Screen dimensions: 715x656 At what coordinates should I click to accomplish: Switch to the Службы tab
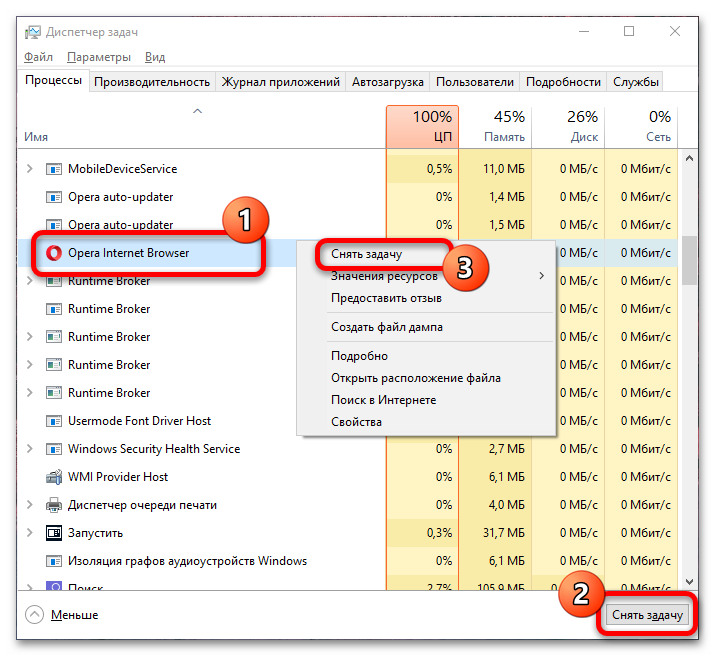636,82
